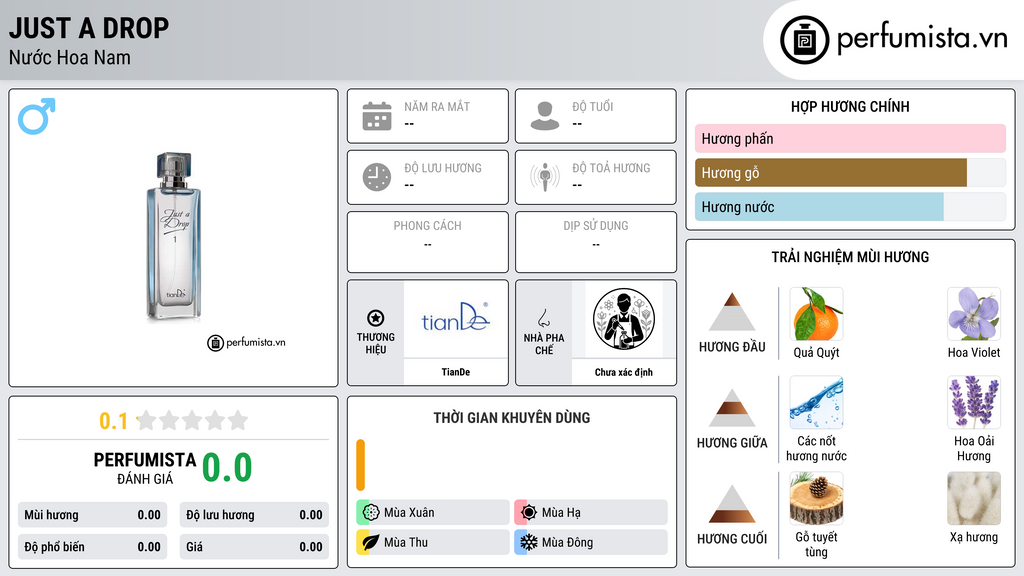Click the perfumer illustration icon
This screenshot has height=576, width=1024.
pos(624,319)
